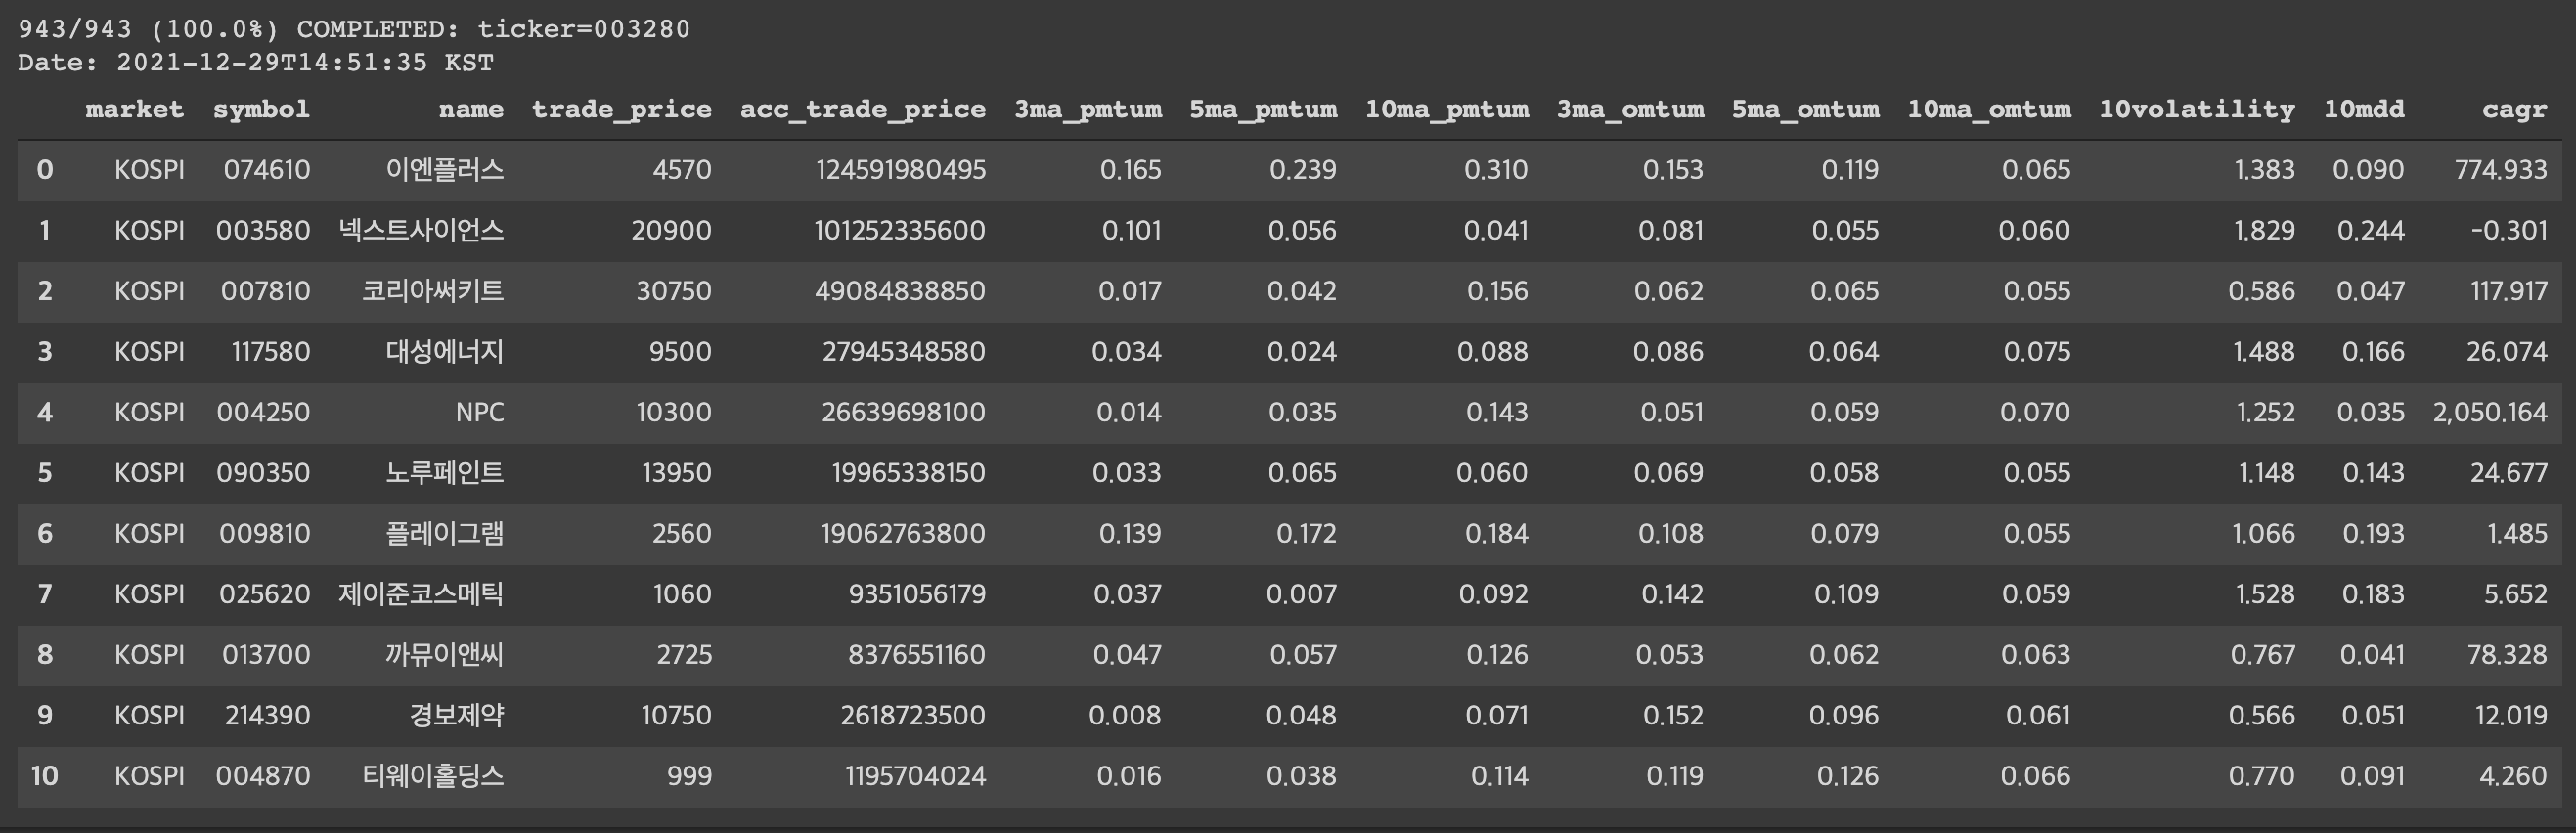Viewport: 2576px width, 833px height.
Task: Click the '3ma_pmtum' column header
Action: click(x=1088, y=110)
